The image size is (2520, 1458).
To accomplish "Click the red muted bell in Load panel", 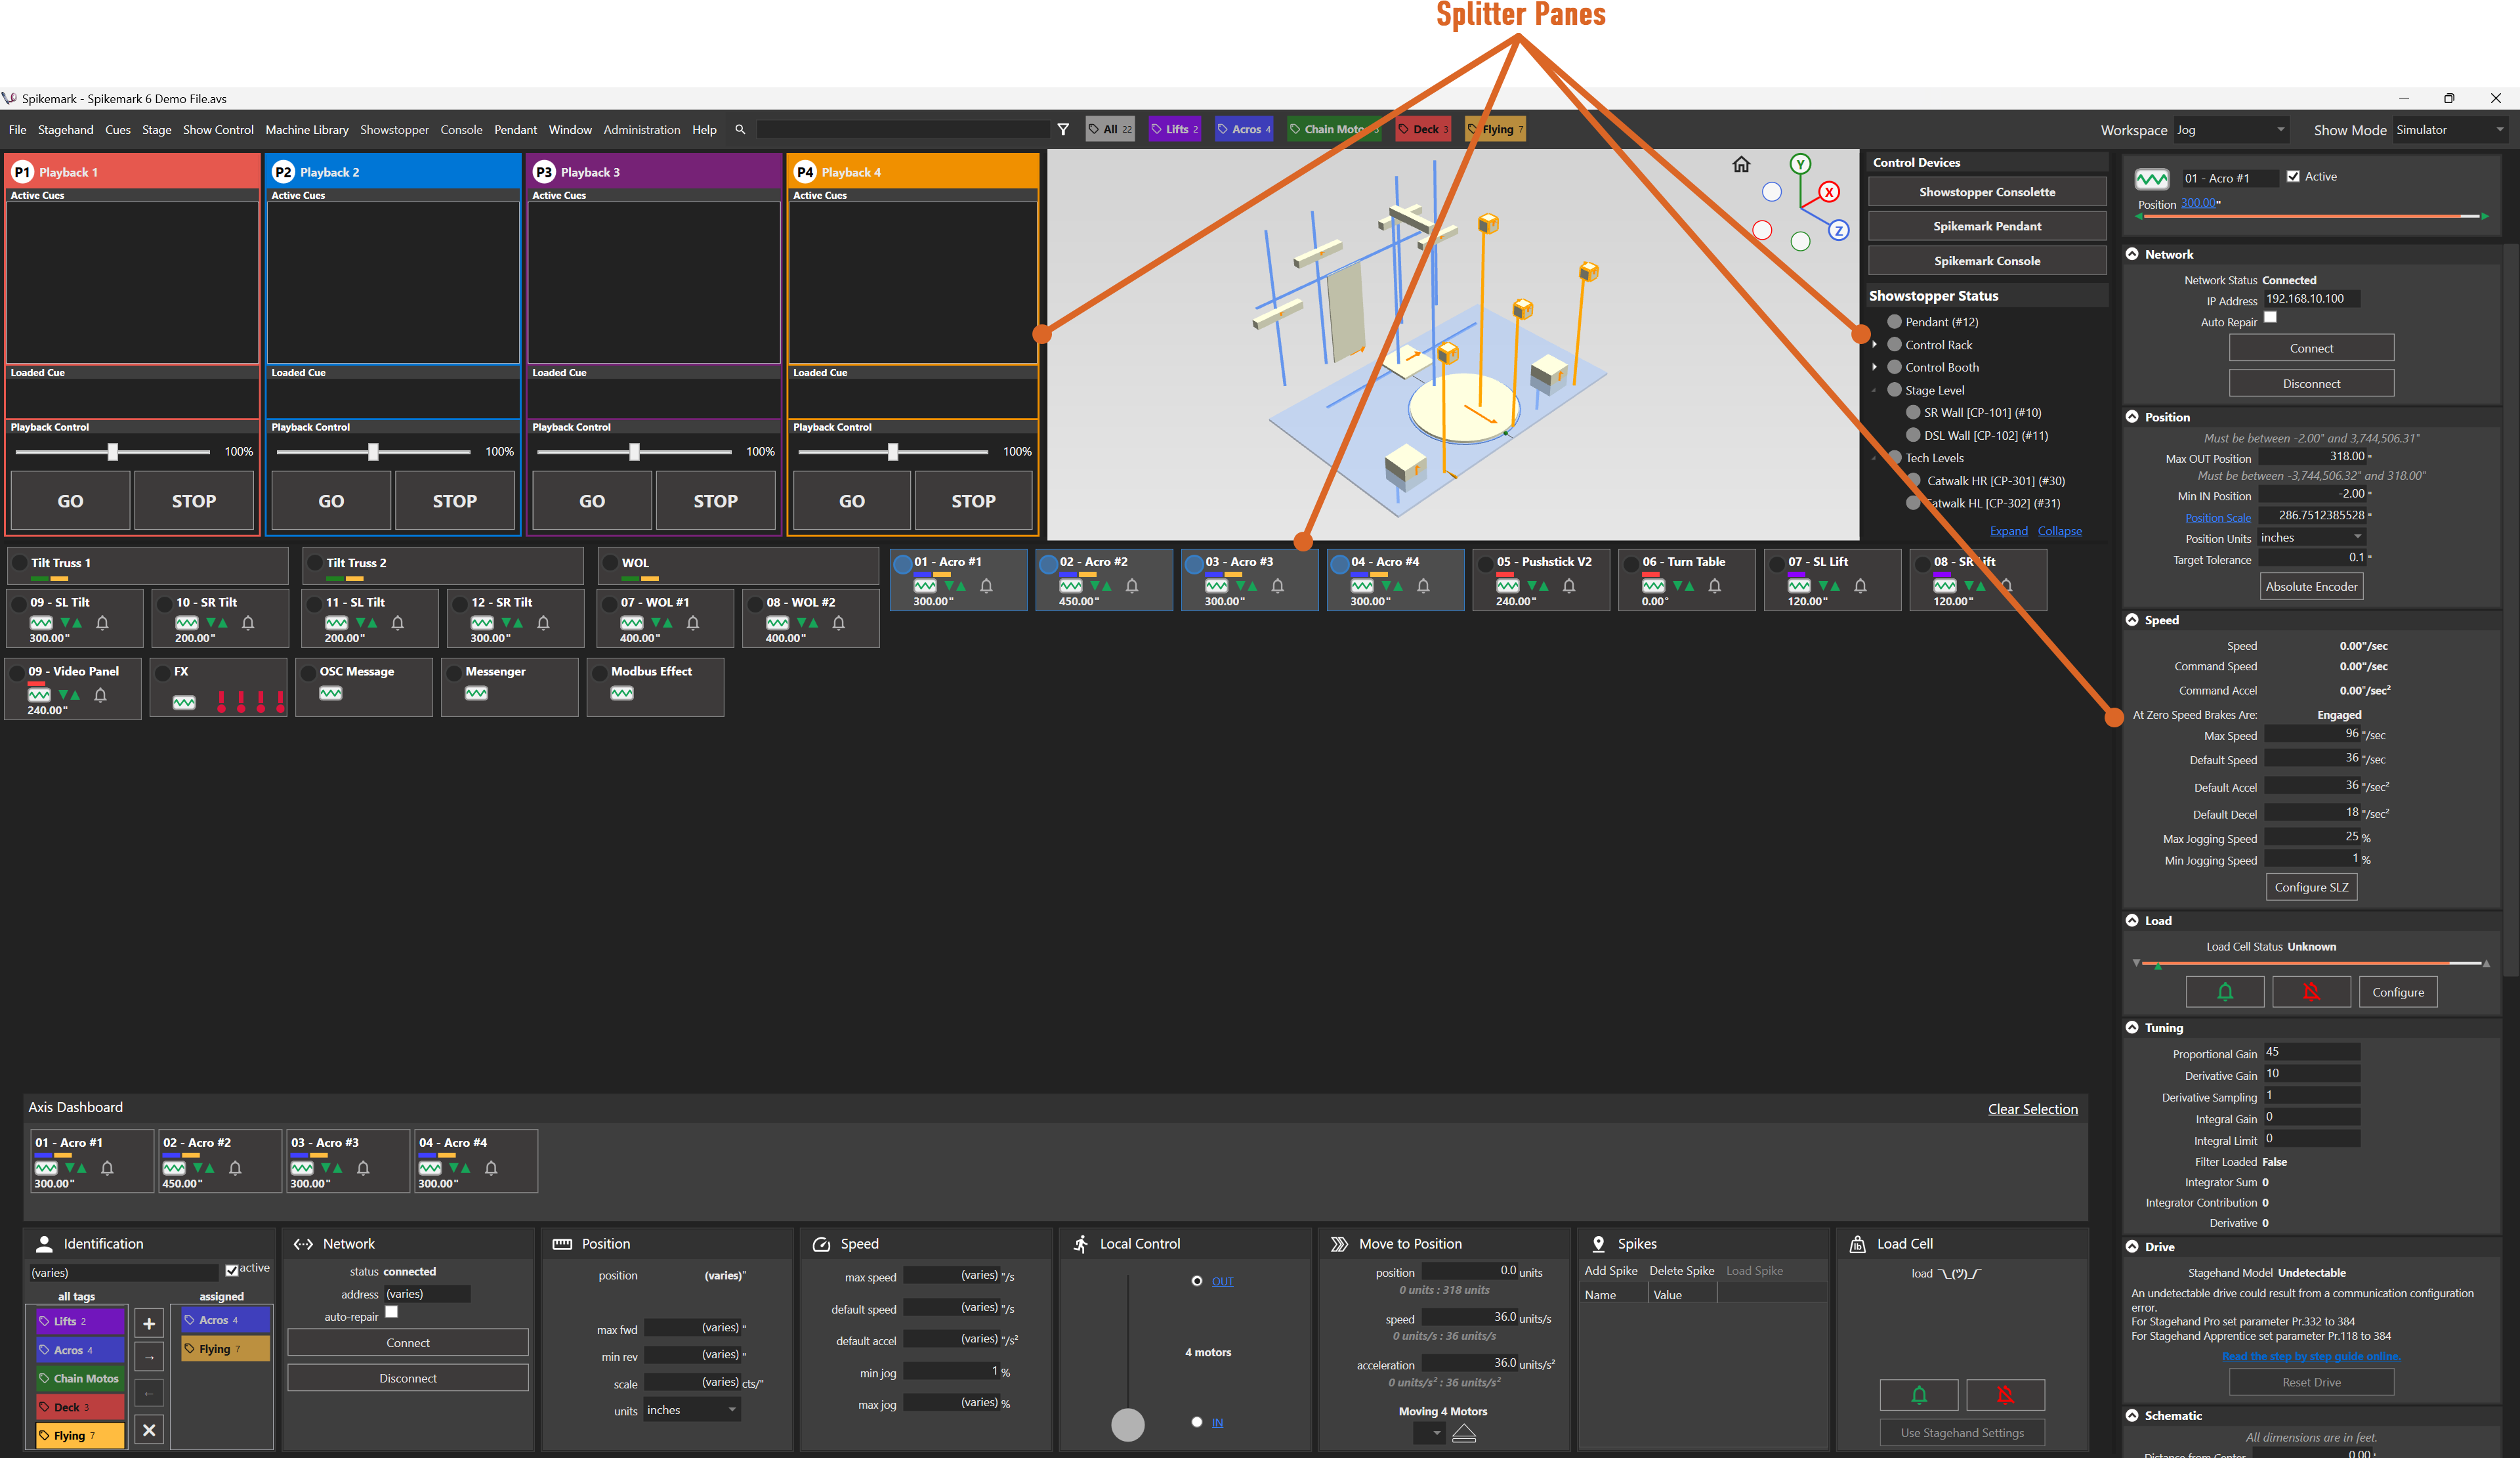I will (x=2311, y=992).
